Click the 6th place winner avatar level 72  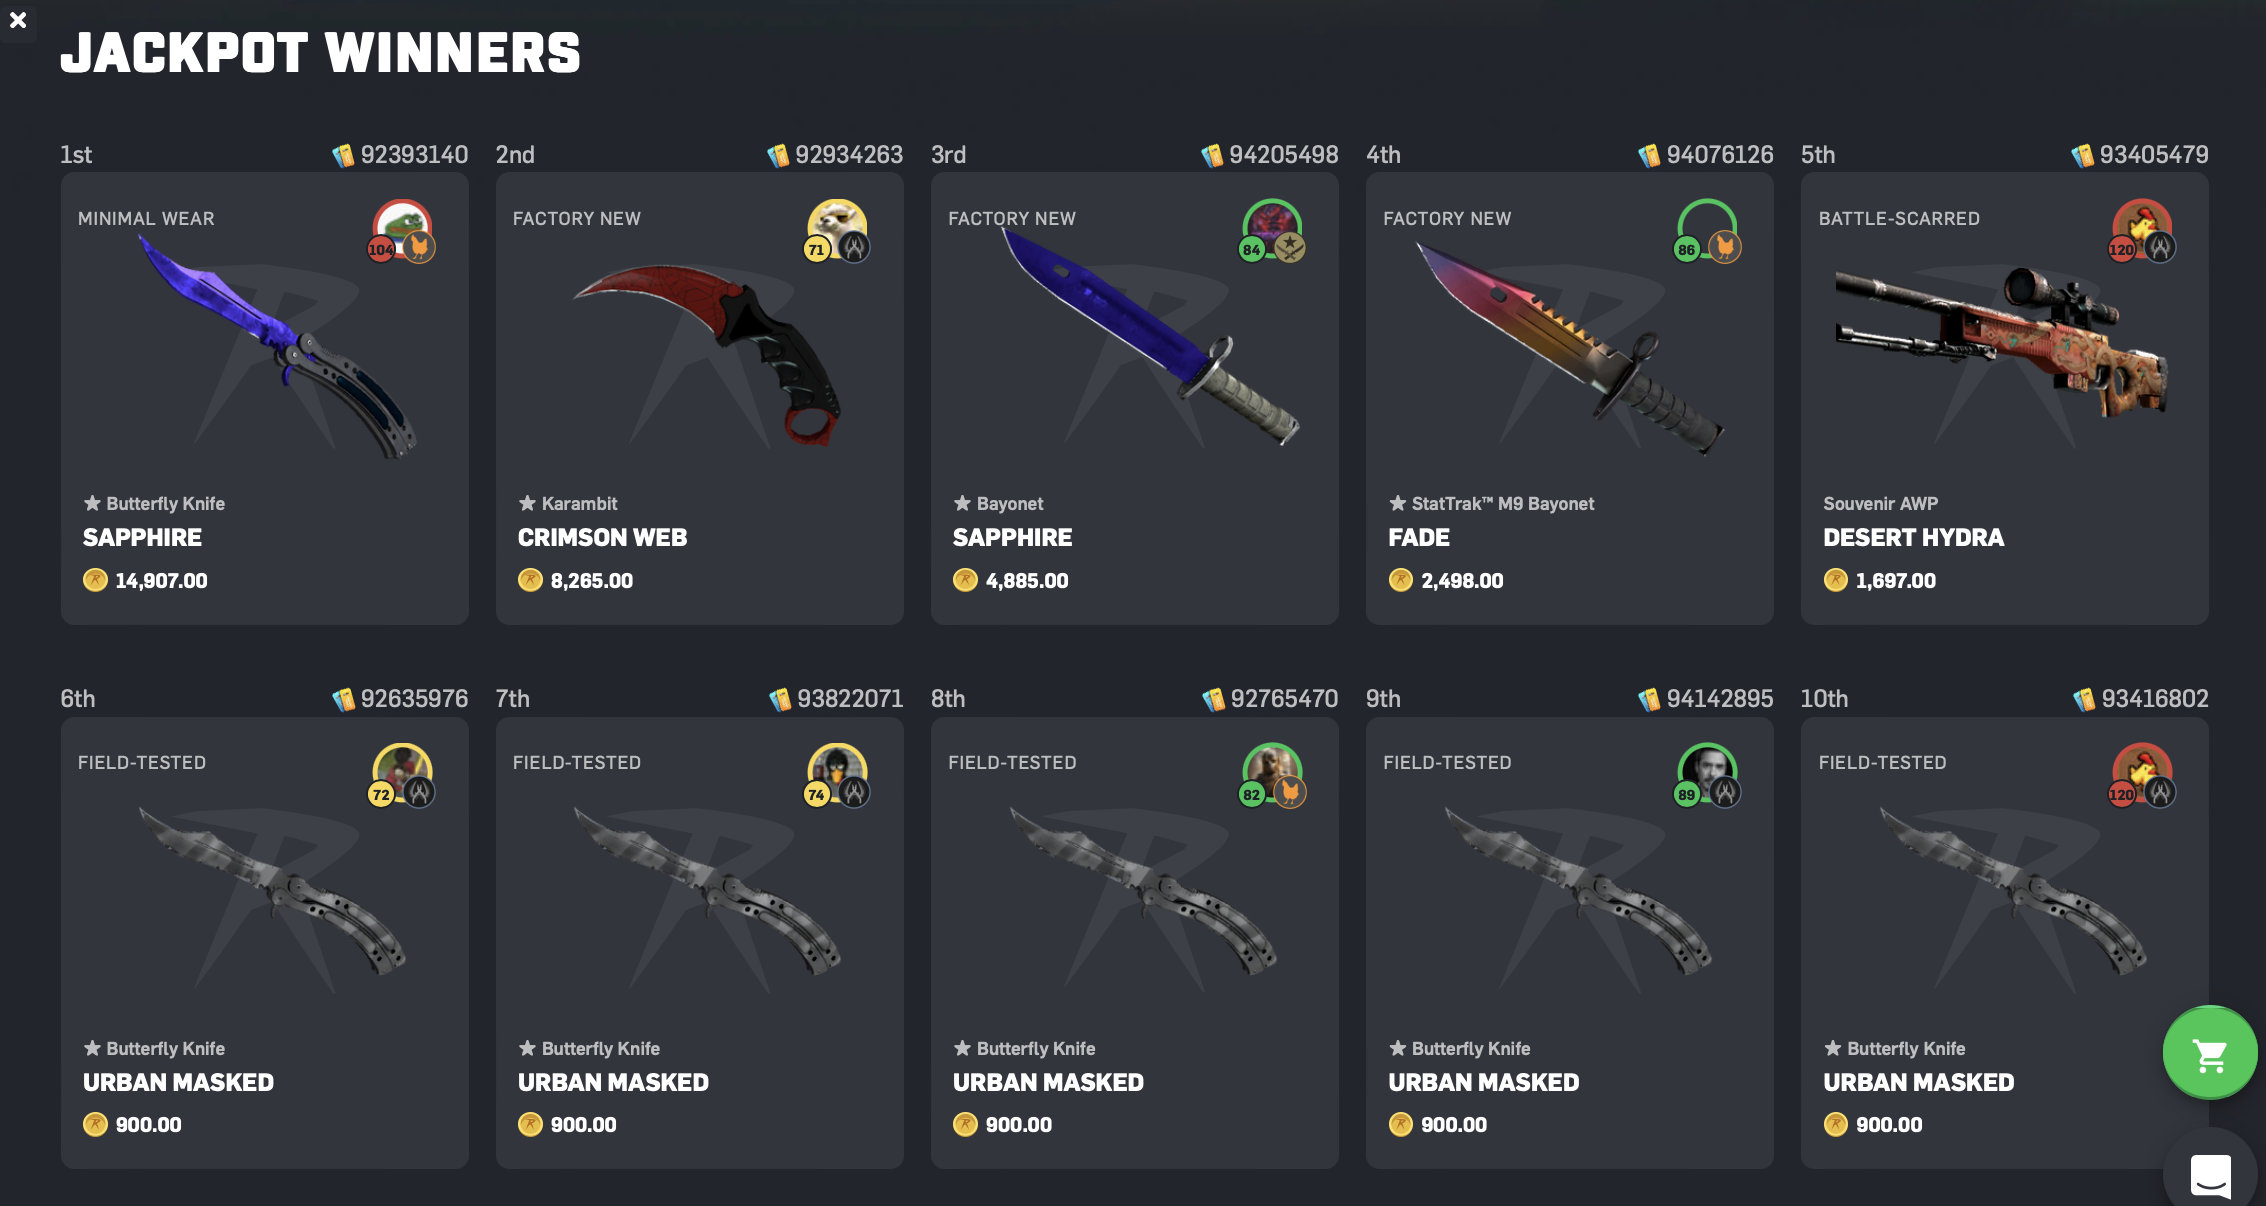pyautogui.click(x=402, y=774)
